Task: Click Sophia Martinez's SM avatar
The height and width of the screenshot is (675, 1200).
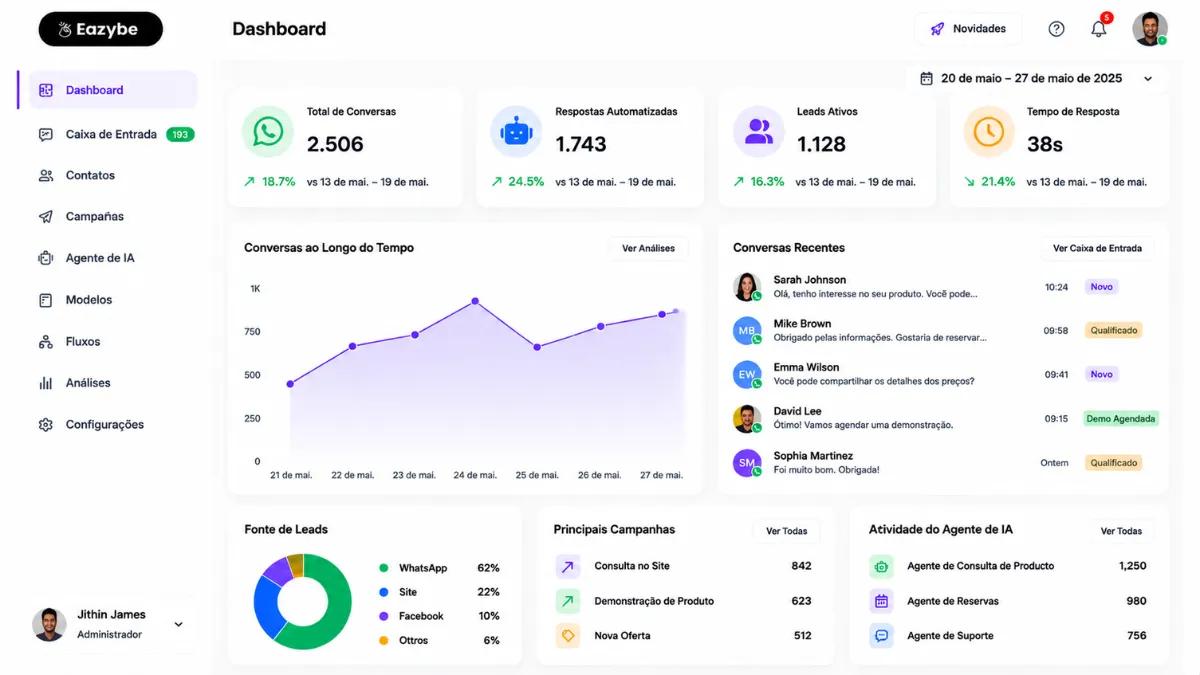Action: pos(746,462)
